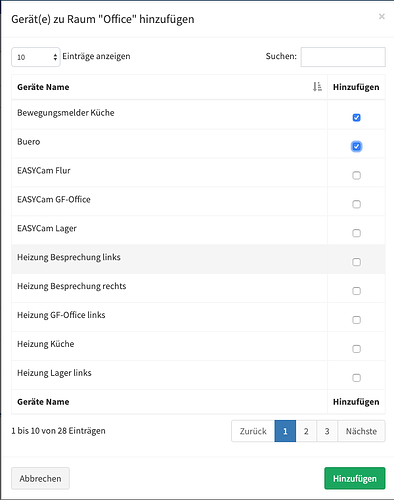This screenshot has height=500, width=394.
Task: Select the EASYCam Lager row name
Action: (x=47, y=229)
